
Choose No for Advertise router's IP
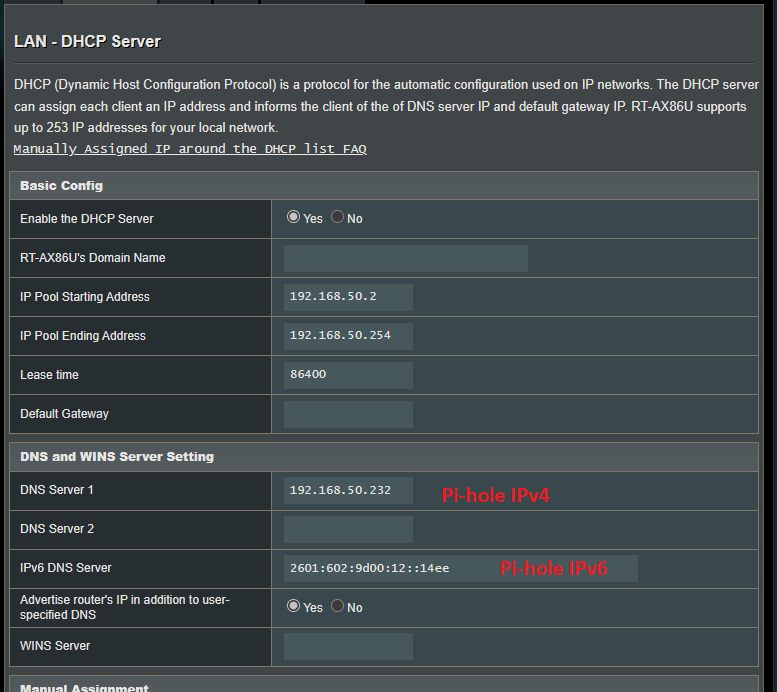(x=337, y=606)
